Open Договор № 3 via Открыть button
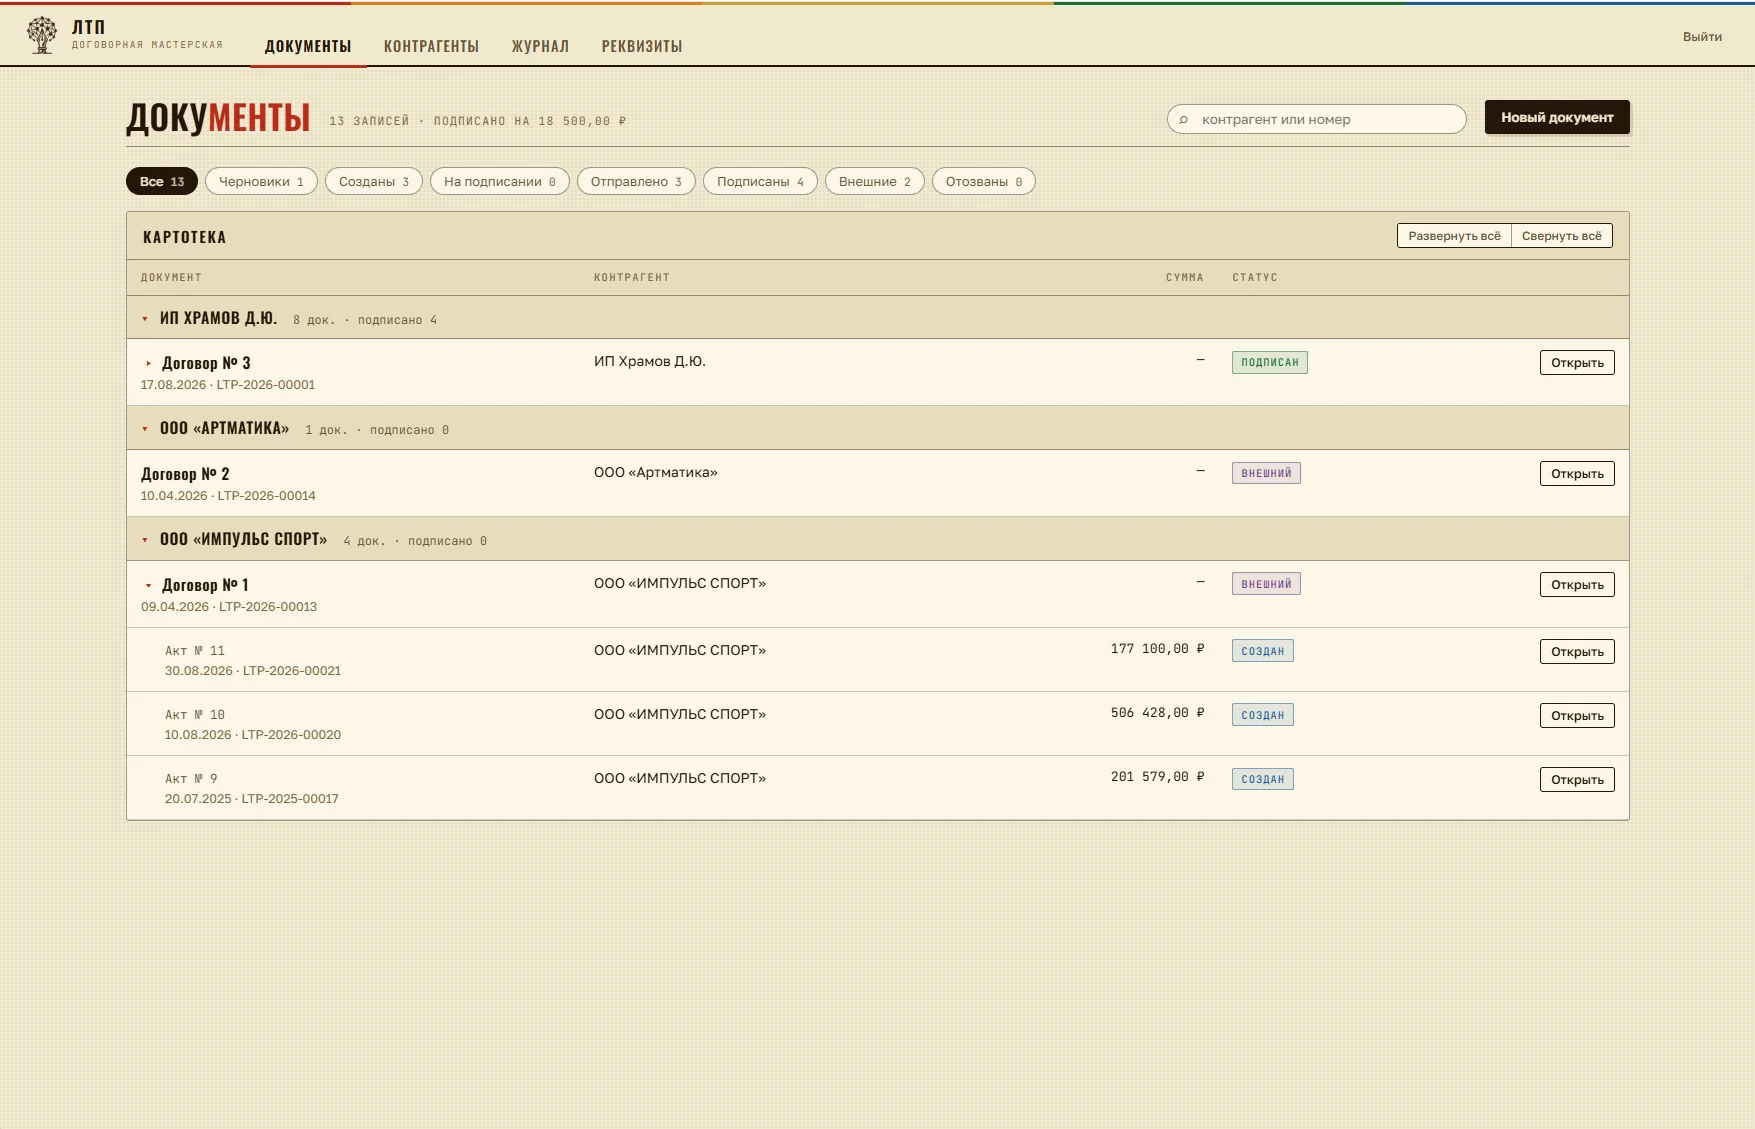 pos(1577,363)
